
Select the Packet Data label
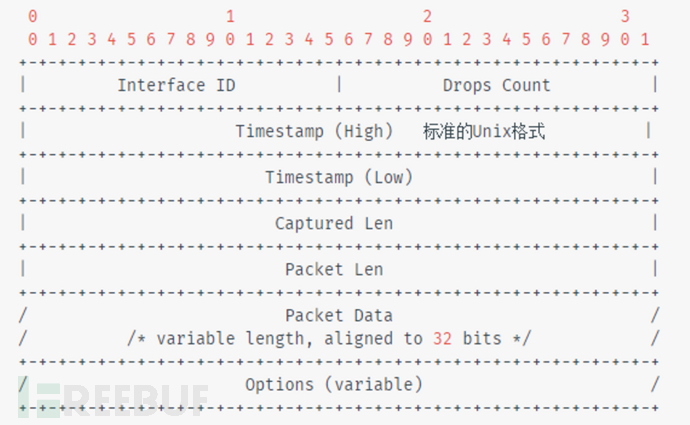pyautogui.click(x=339, y=316)
